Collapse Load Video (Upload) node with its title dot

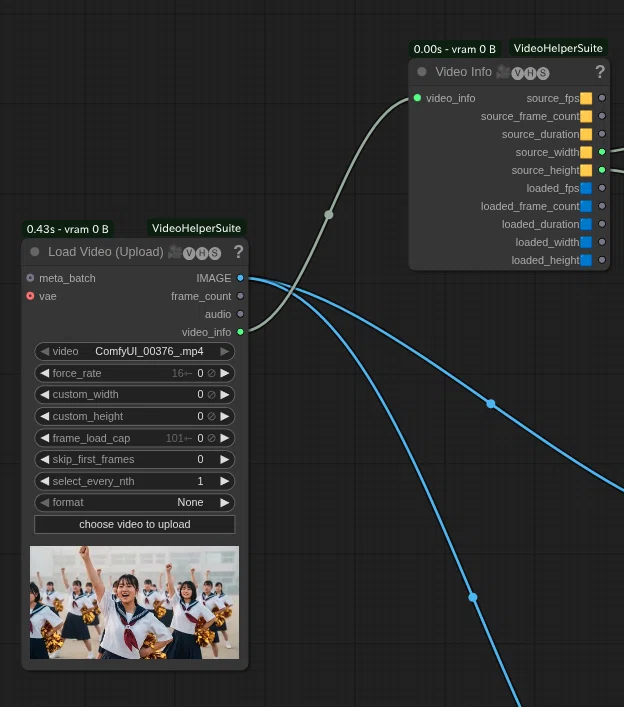[x=35, y=252]
